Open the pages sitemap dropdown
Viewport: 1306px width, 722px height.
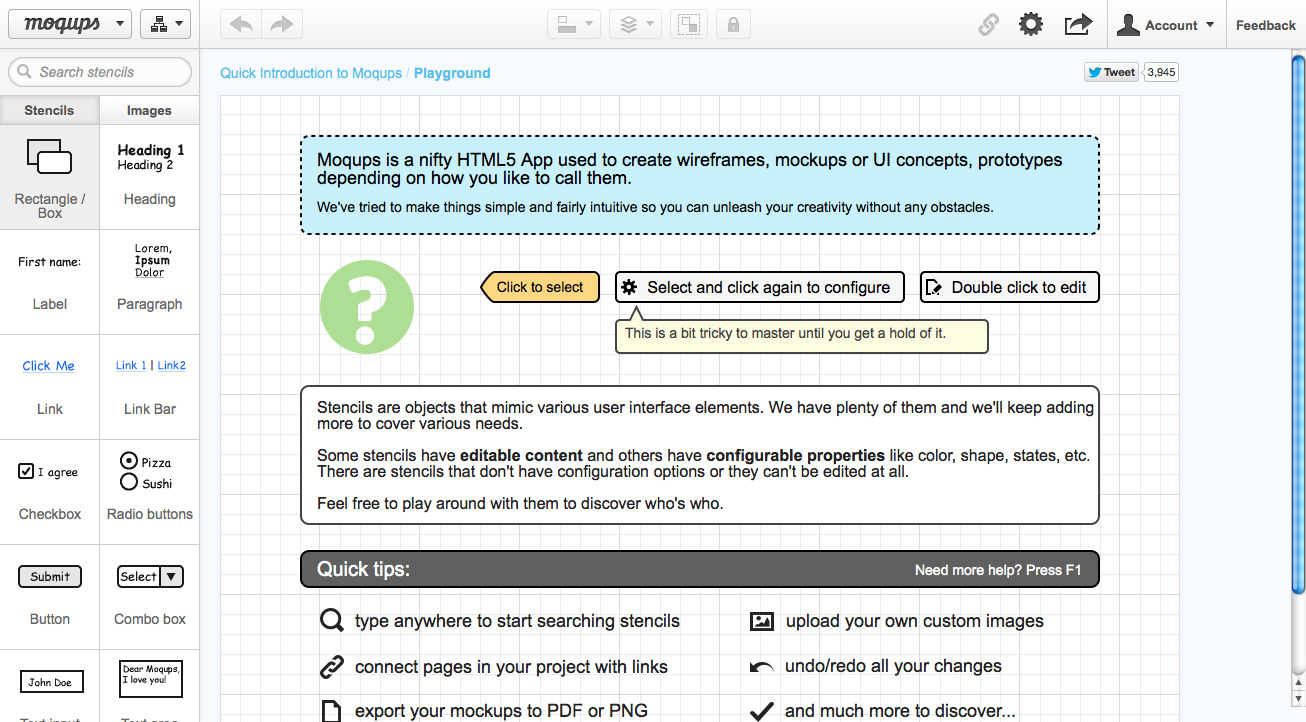[x=165, y=24]
